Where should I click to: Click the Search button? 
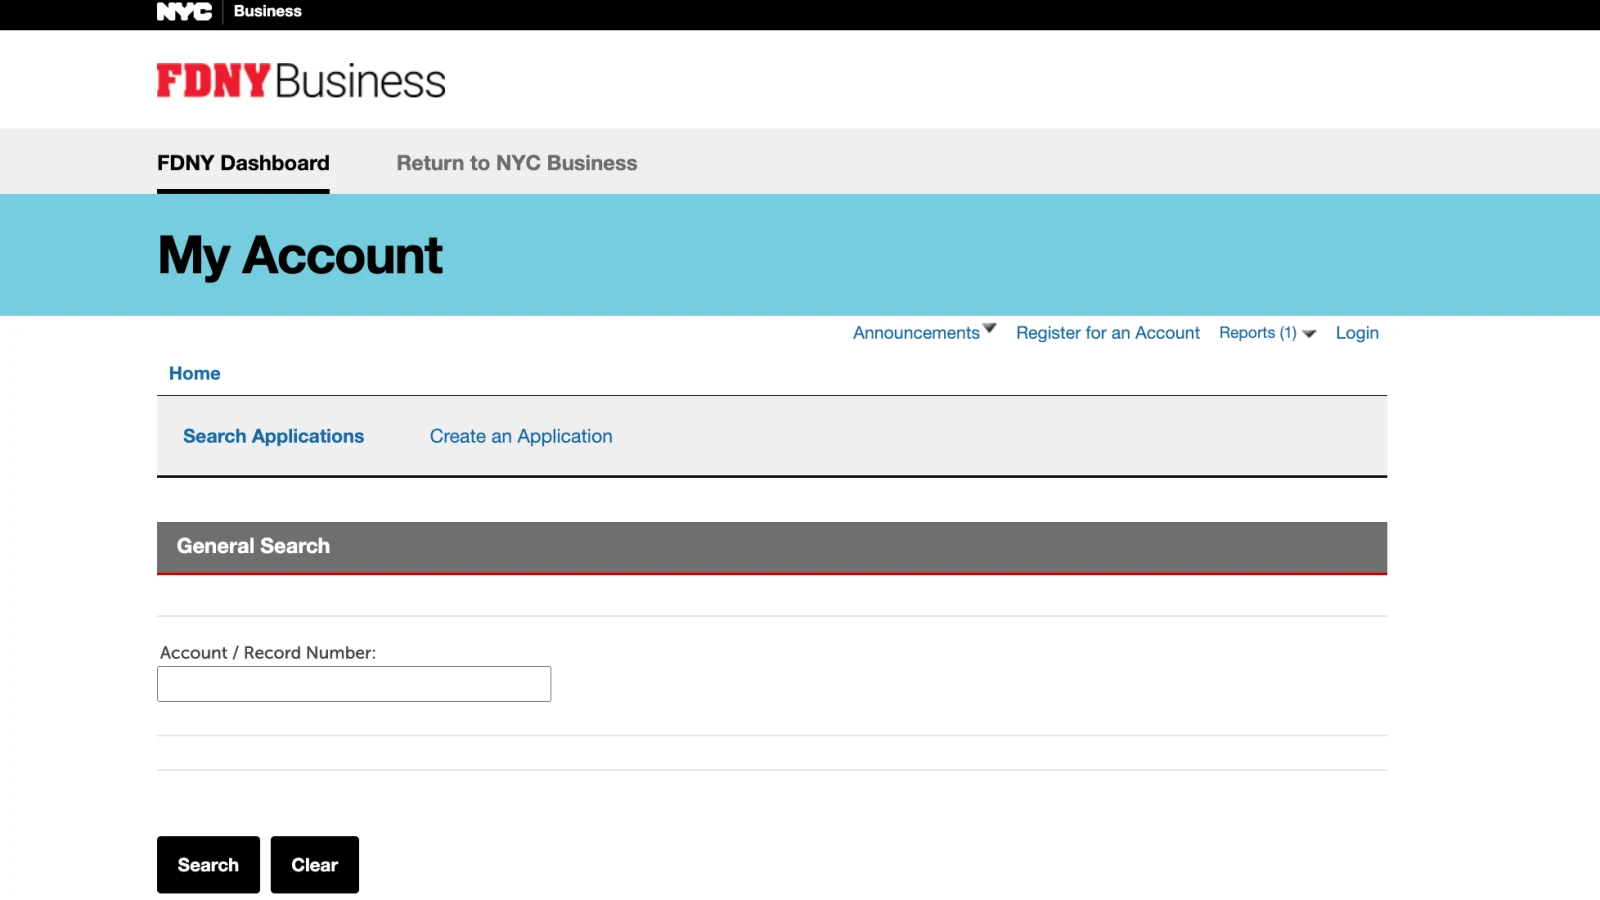(208, 865)
